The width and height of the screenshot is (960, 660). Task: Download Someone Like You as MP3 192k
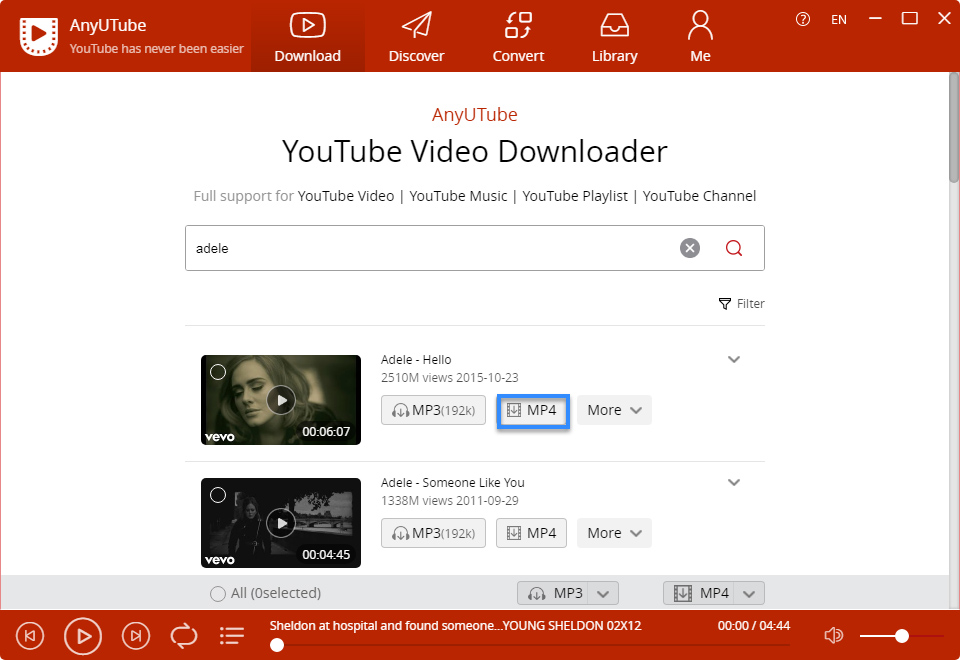coord(433,533)
